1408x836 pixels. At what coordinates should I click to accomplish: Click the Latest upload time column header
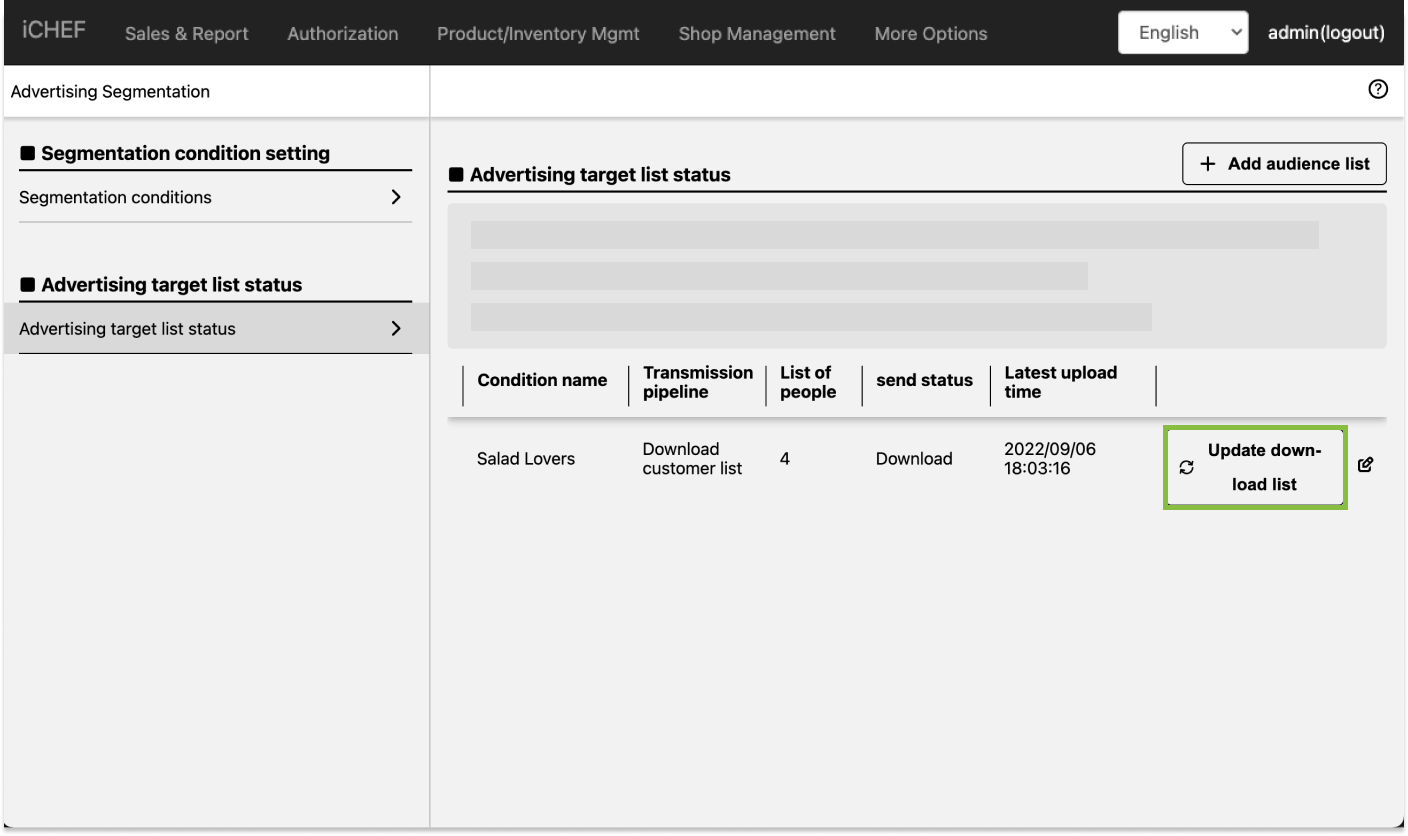click(1060, 382)
